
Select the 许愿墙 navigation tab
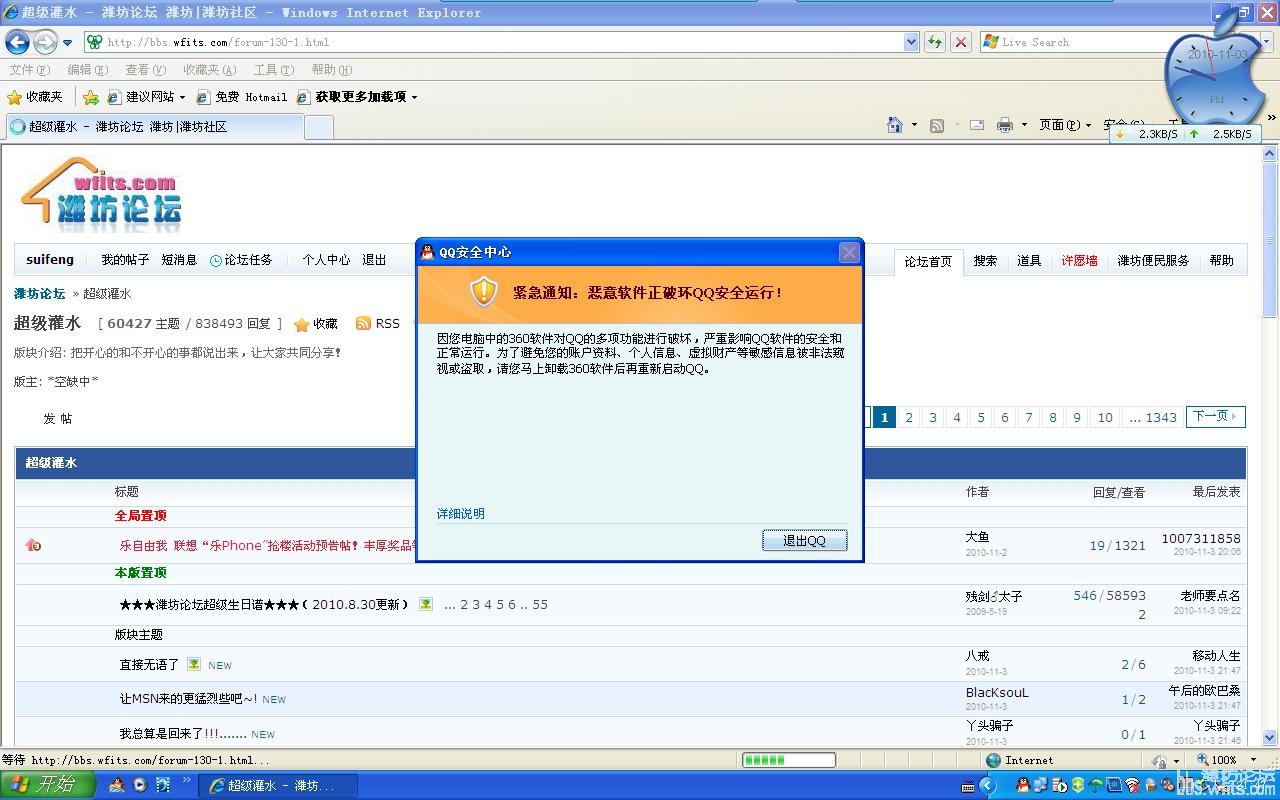point(1079,260)
